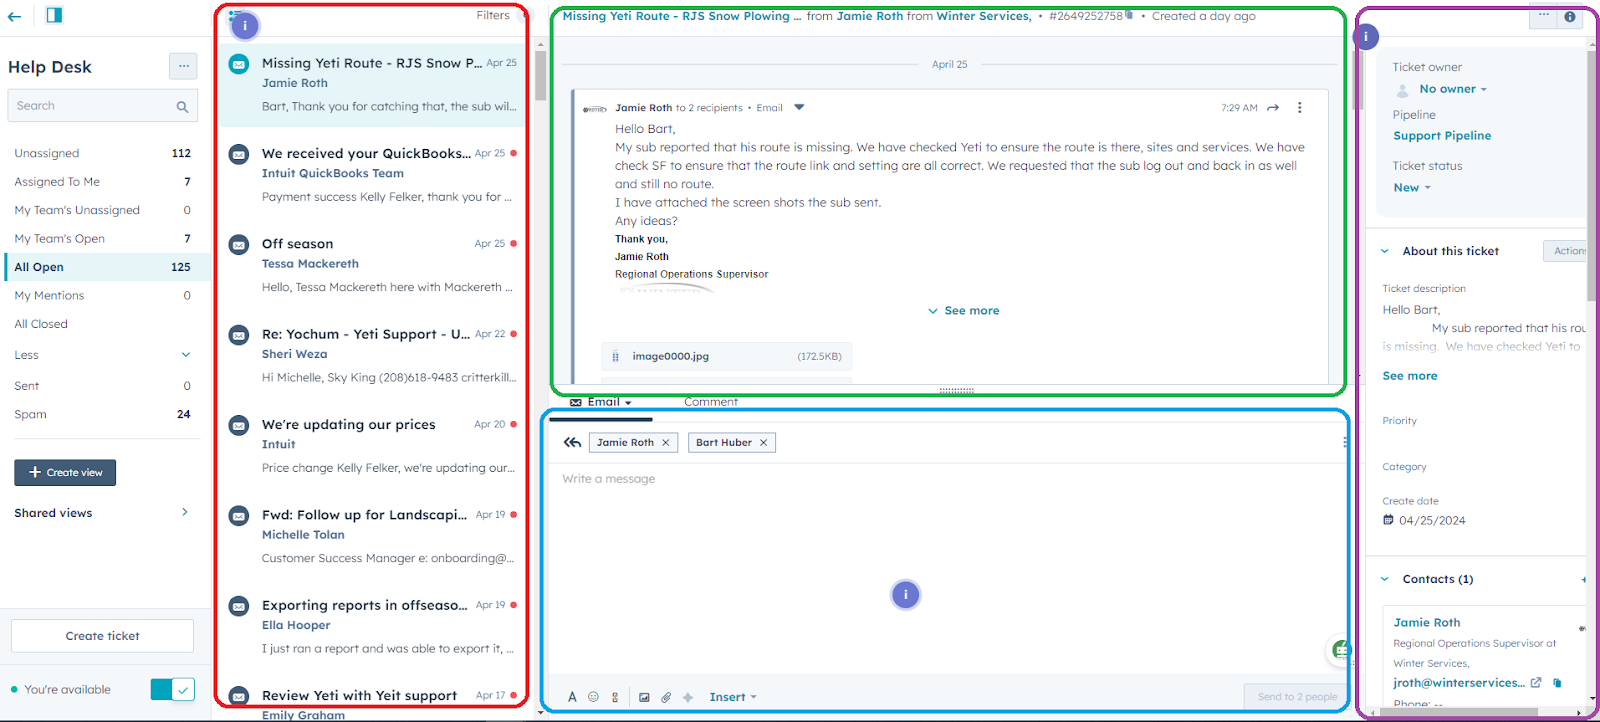1600x722 pixels.
Task: Remove Jamie Roth from recipients
Action: point(666,442)
